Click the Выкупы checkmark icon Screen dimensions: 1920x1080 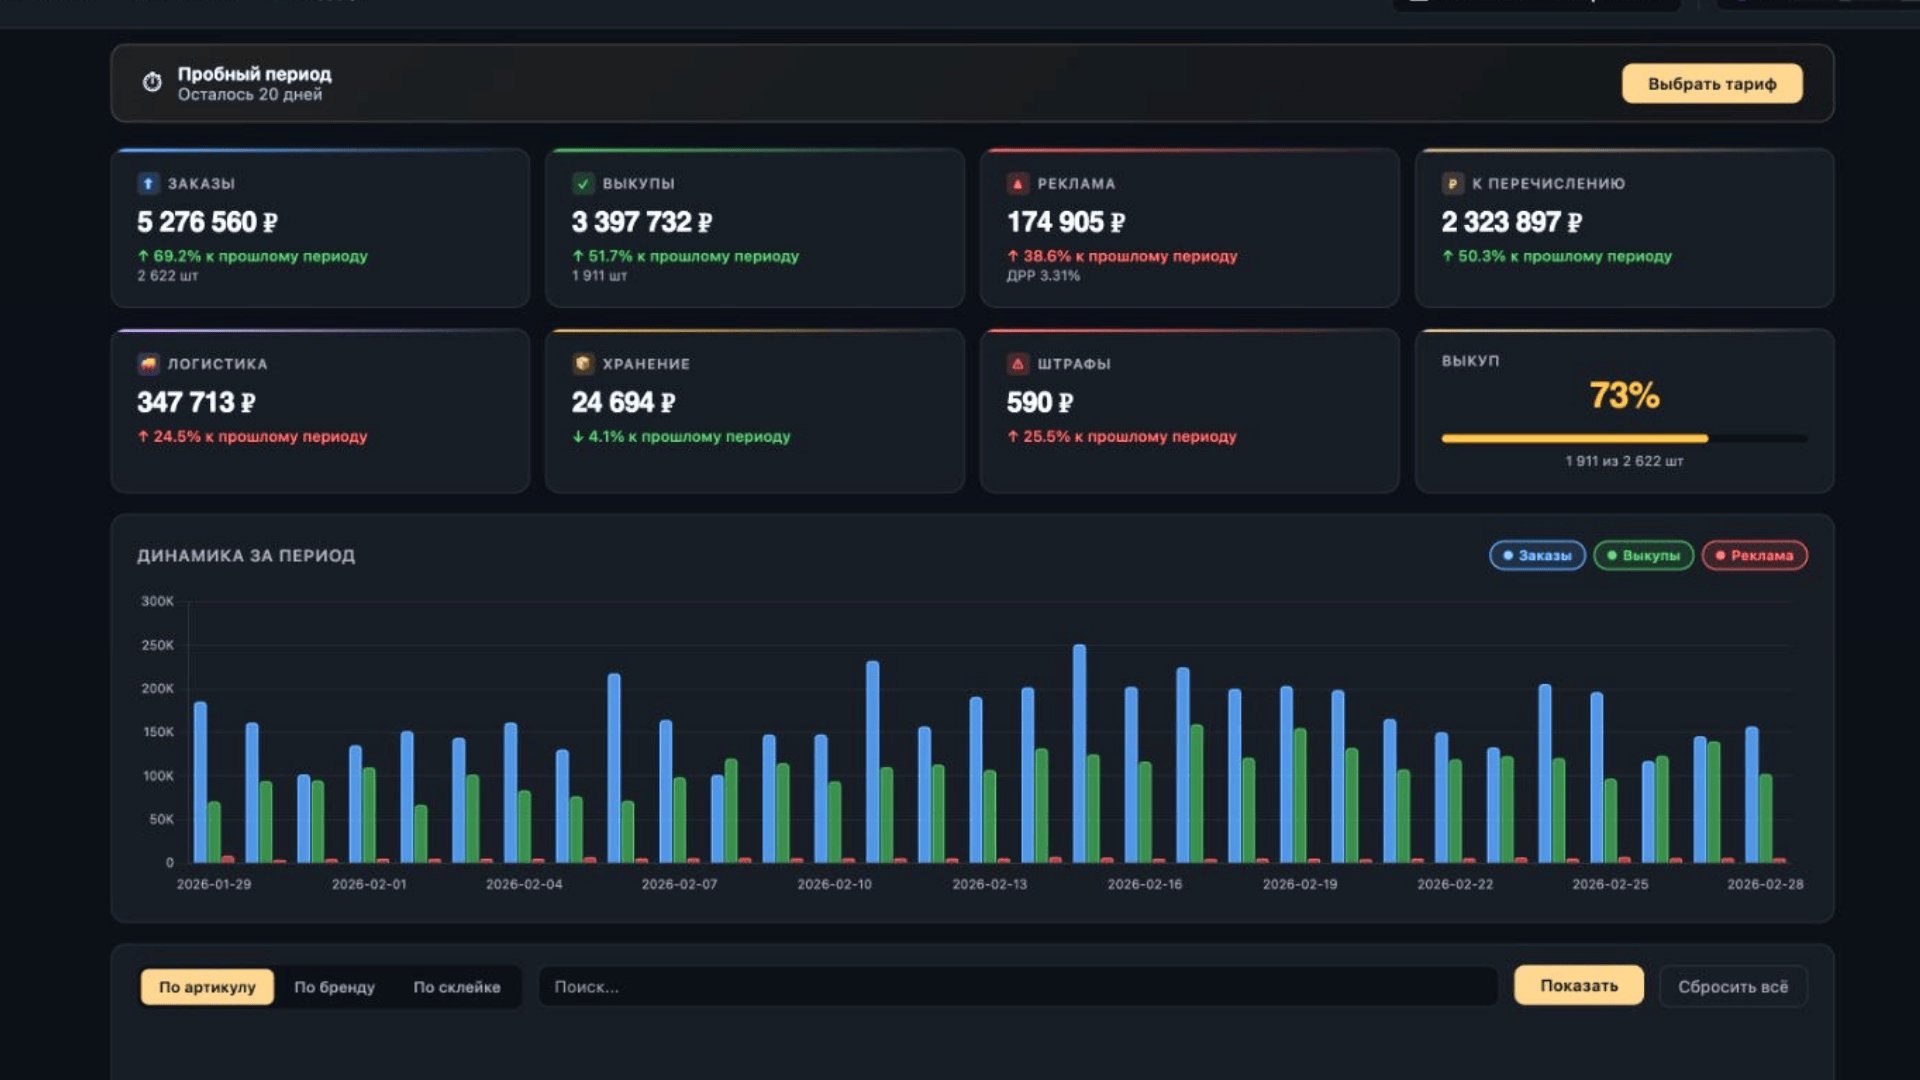(x=583, y=183)
